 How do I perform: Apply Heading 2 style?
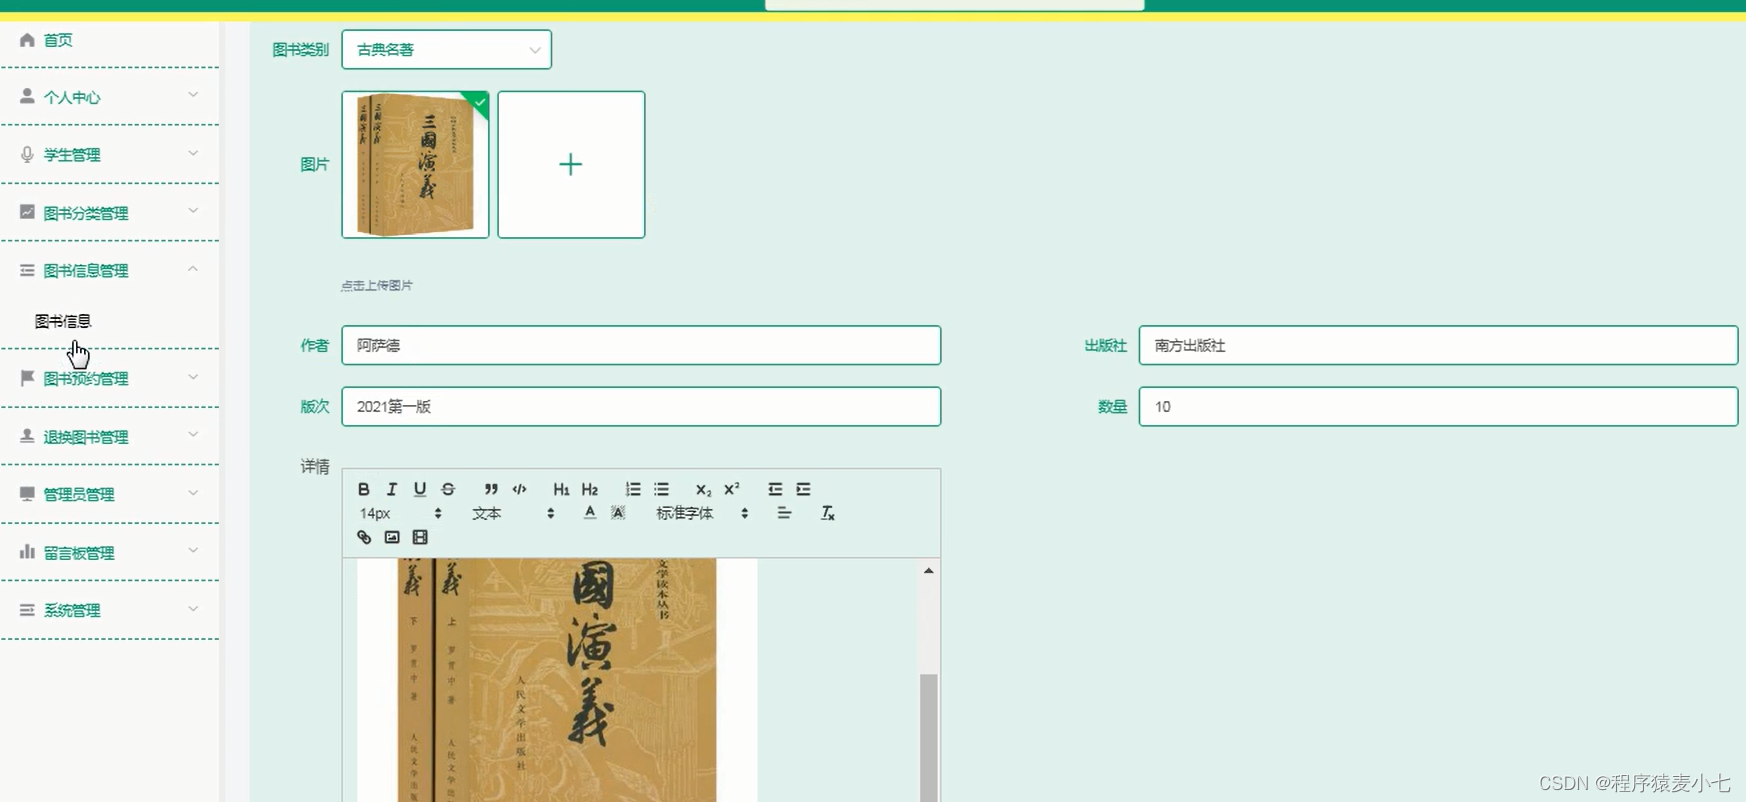click(x=590, y=489)
